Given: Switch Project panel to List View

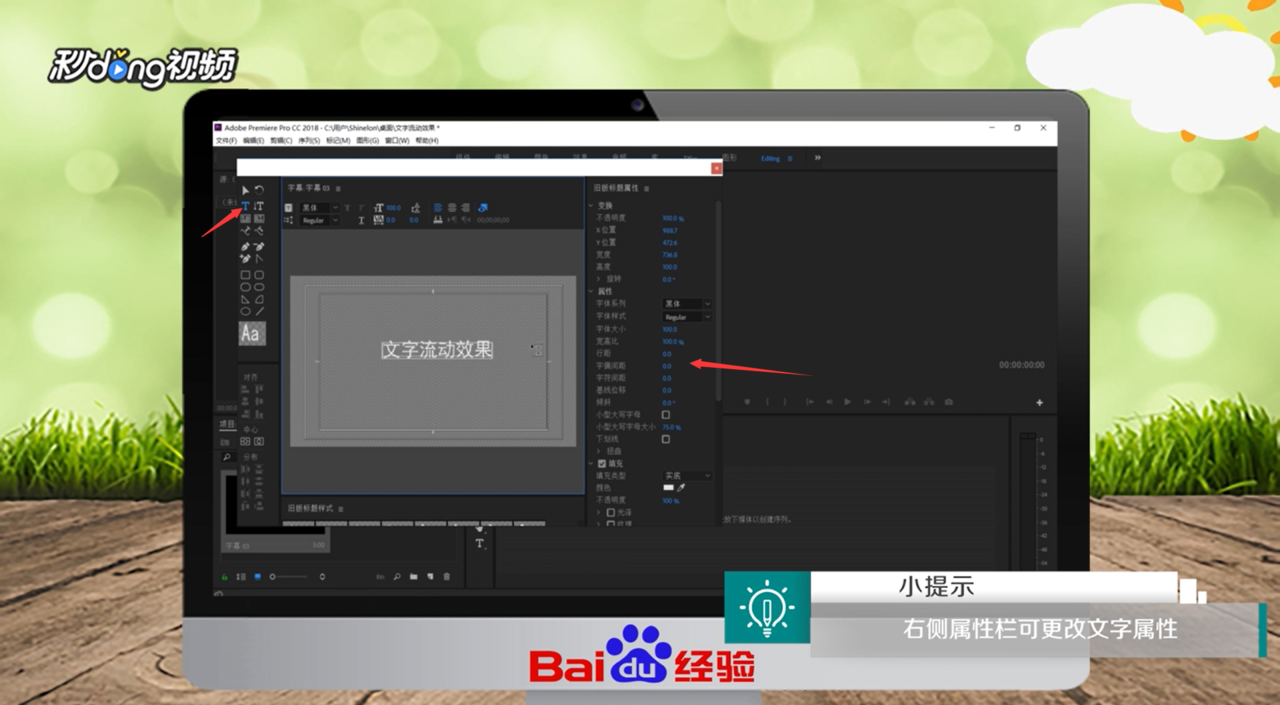Looking at the screenshot, I should pyautogui.click(x=241, y=577).
